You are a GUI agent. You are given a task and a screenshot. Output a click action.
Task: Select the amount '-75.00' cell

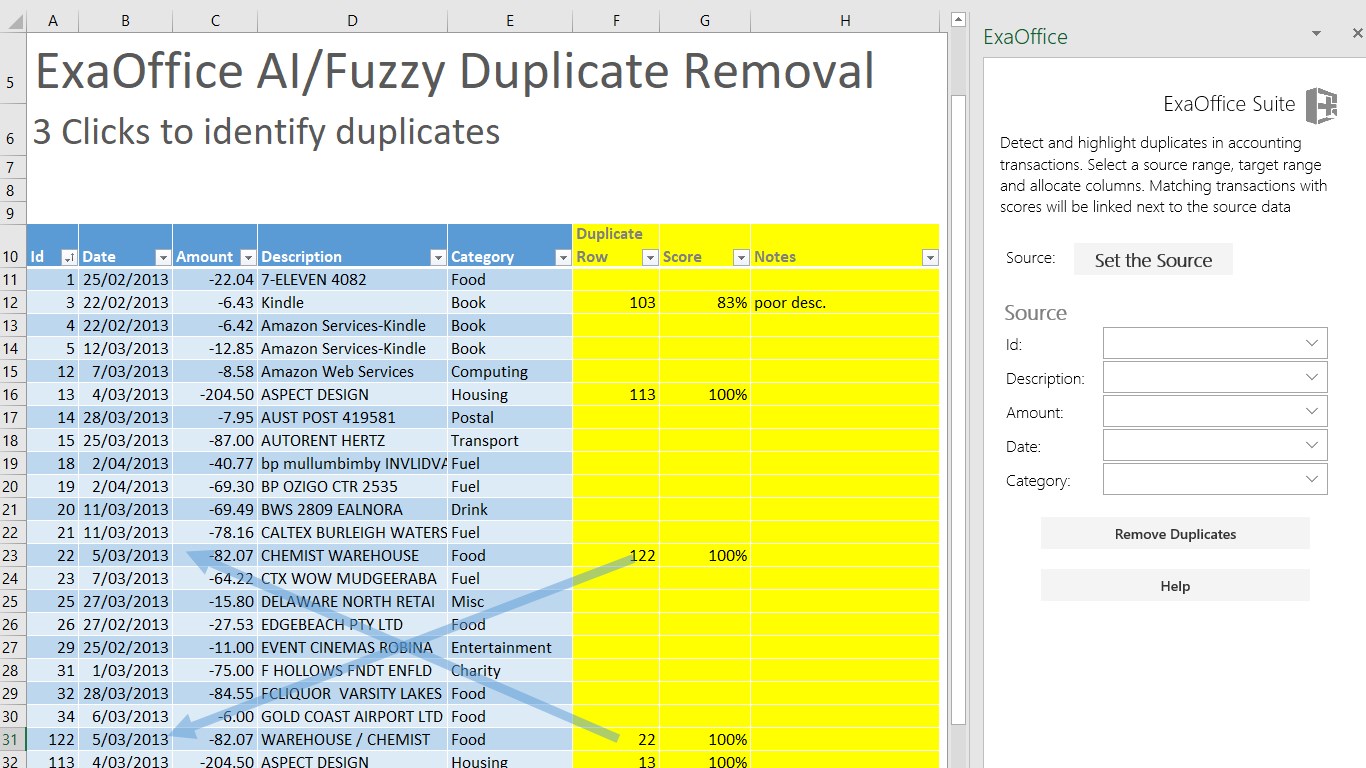click(x=215, y=670)
